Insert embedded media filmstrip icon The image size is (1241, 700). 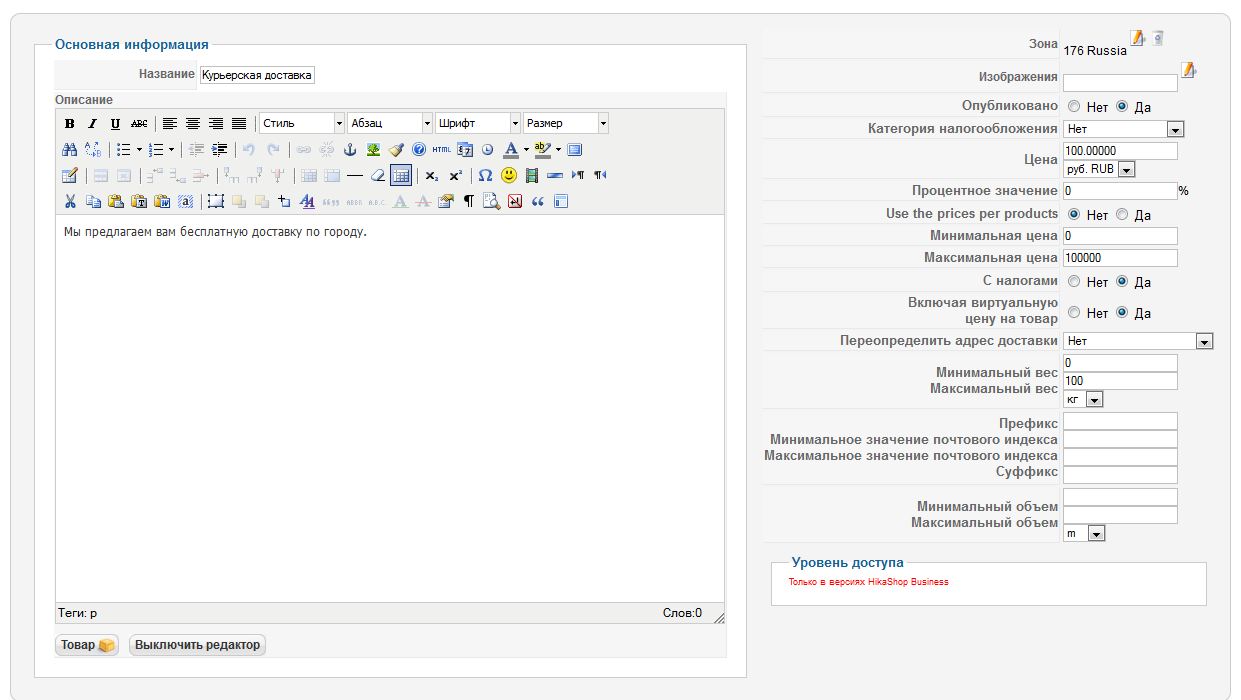click(531, 175)
